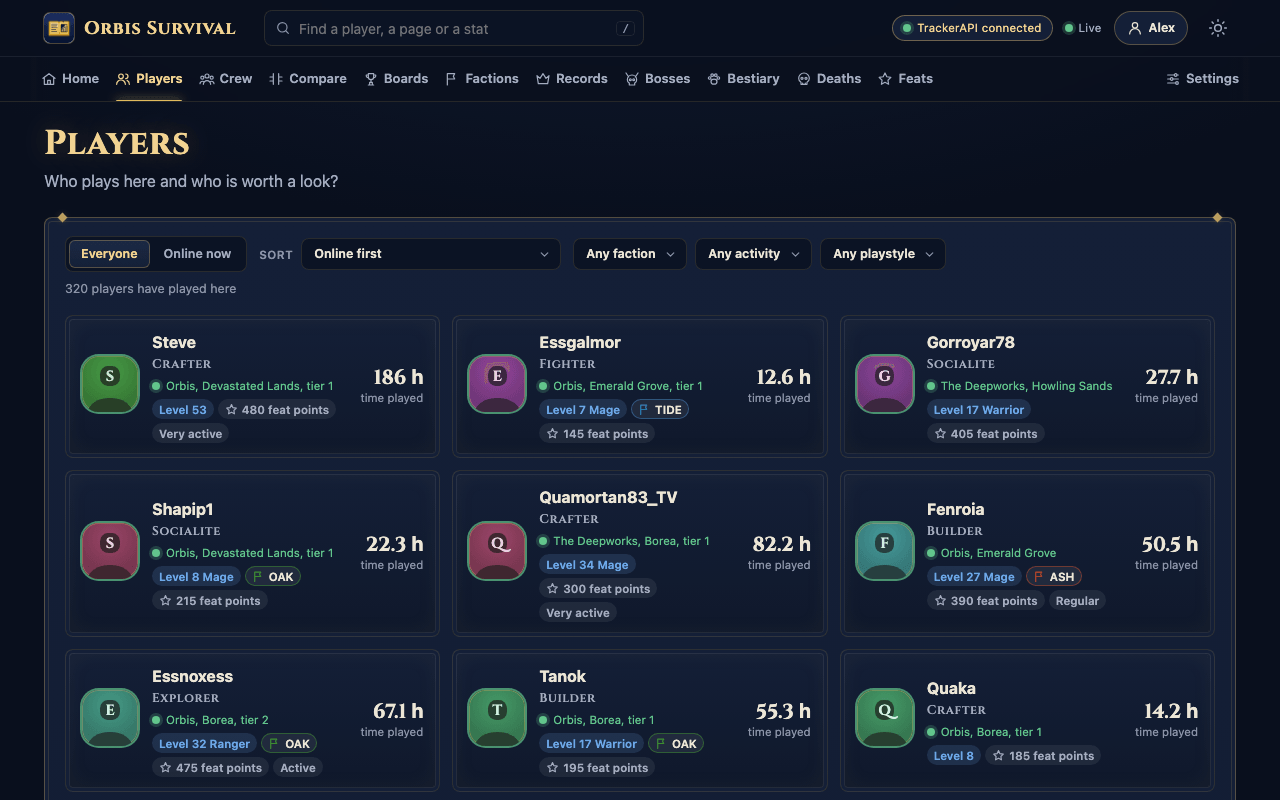Click the flag icon on Fenroia's ASH badge

[x=1039, y=577]
